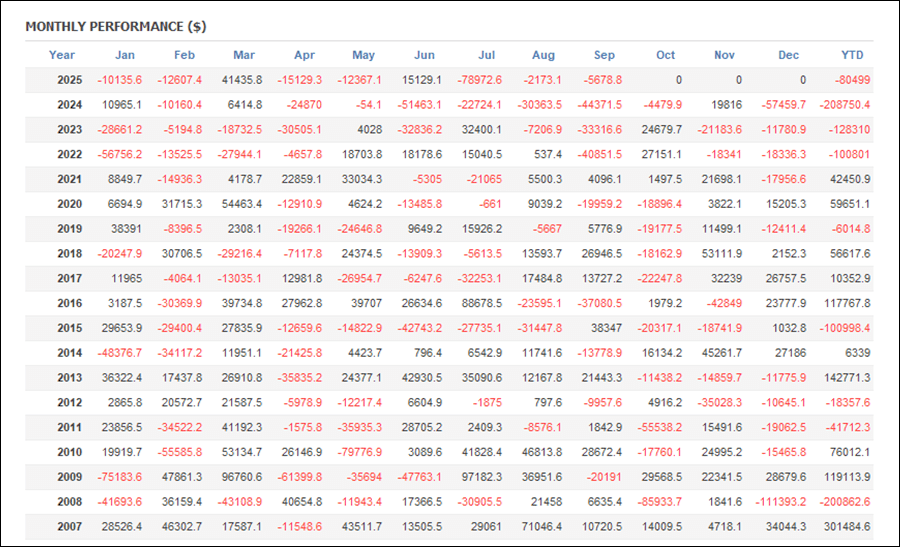Select the 2007 YTD value 301484.6
Screen dimensions: 900x547
(845, 526)
